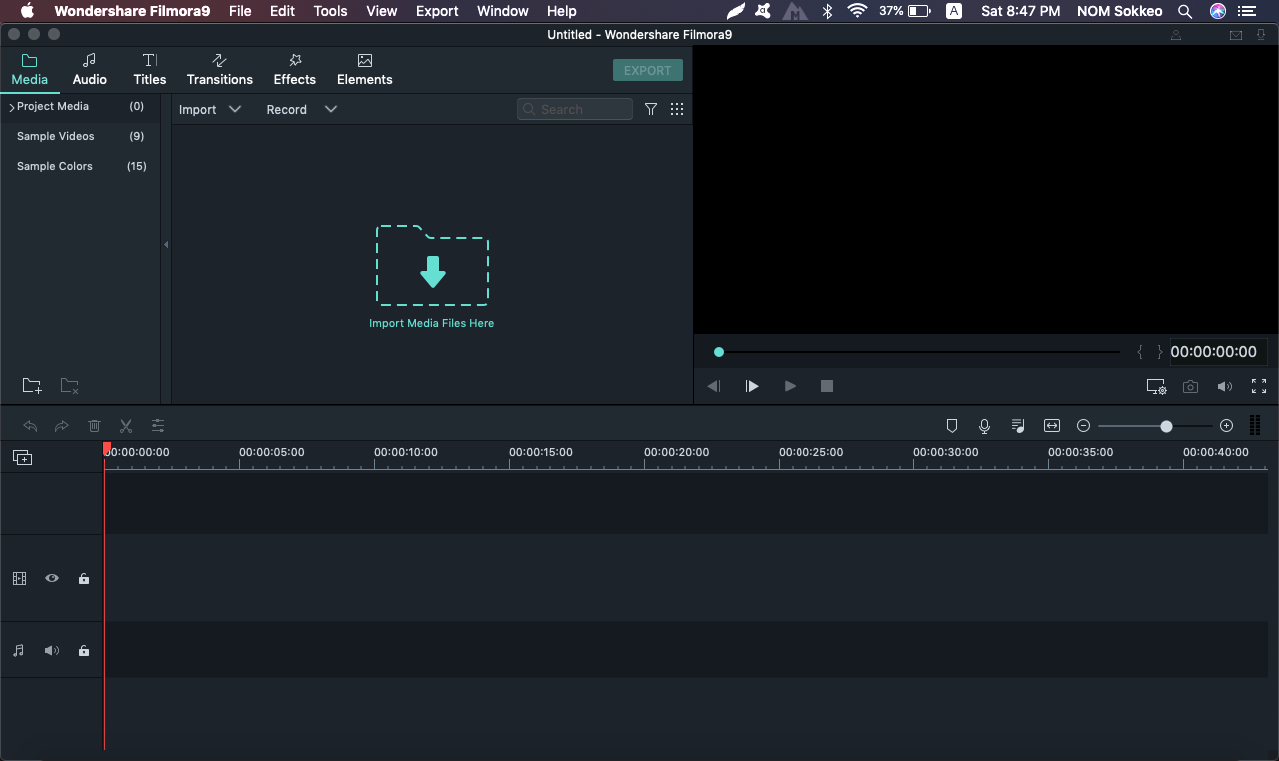Viewport: 1279px width, 761px height.
Task: Click the Delete trash icon
Action: point(94,426)
